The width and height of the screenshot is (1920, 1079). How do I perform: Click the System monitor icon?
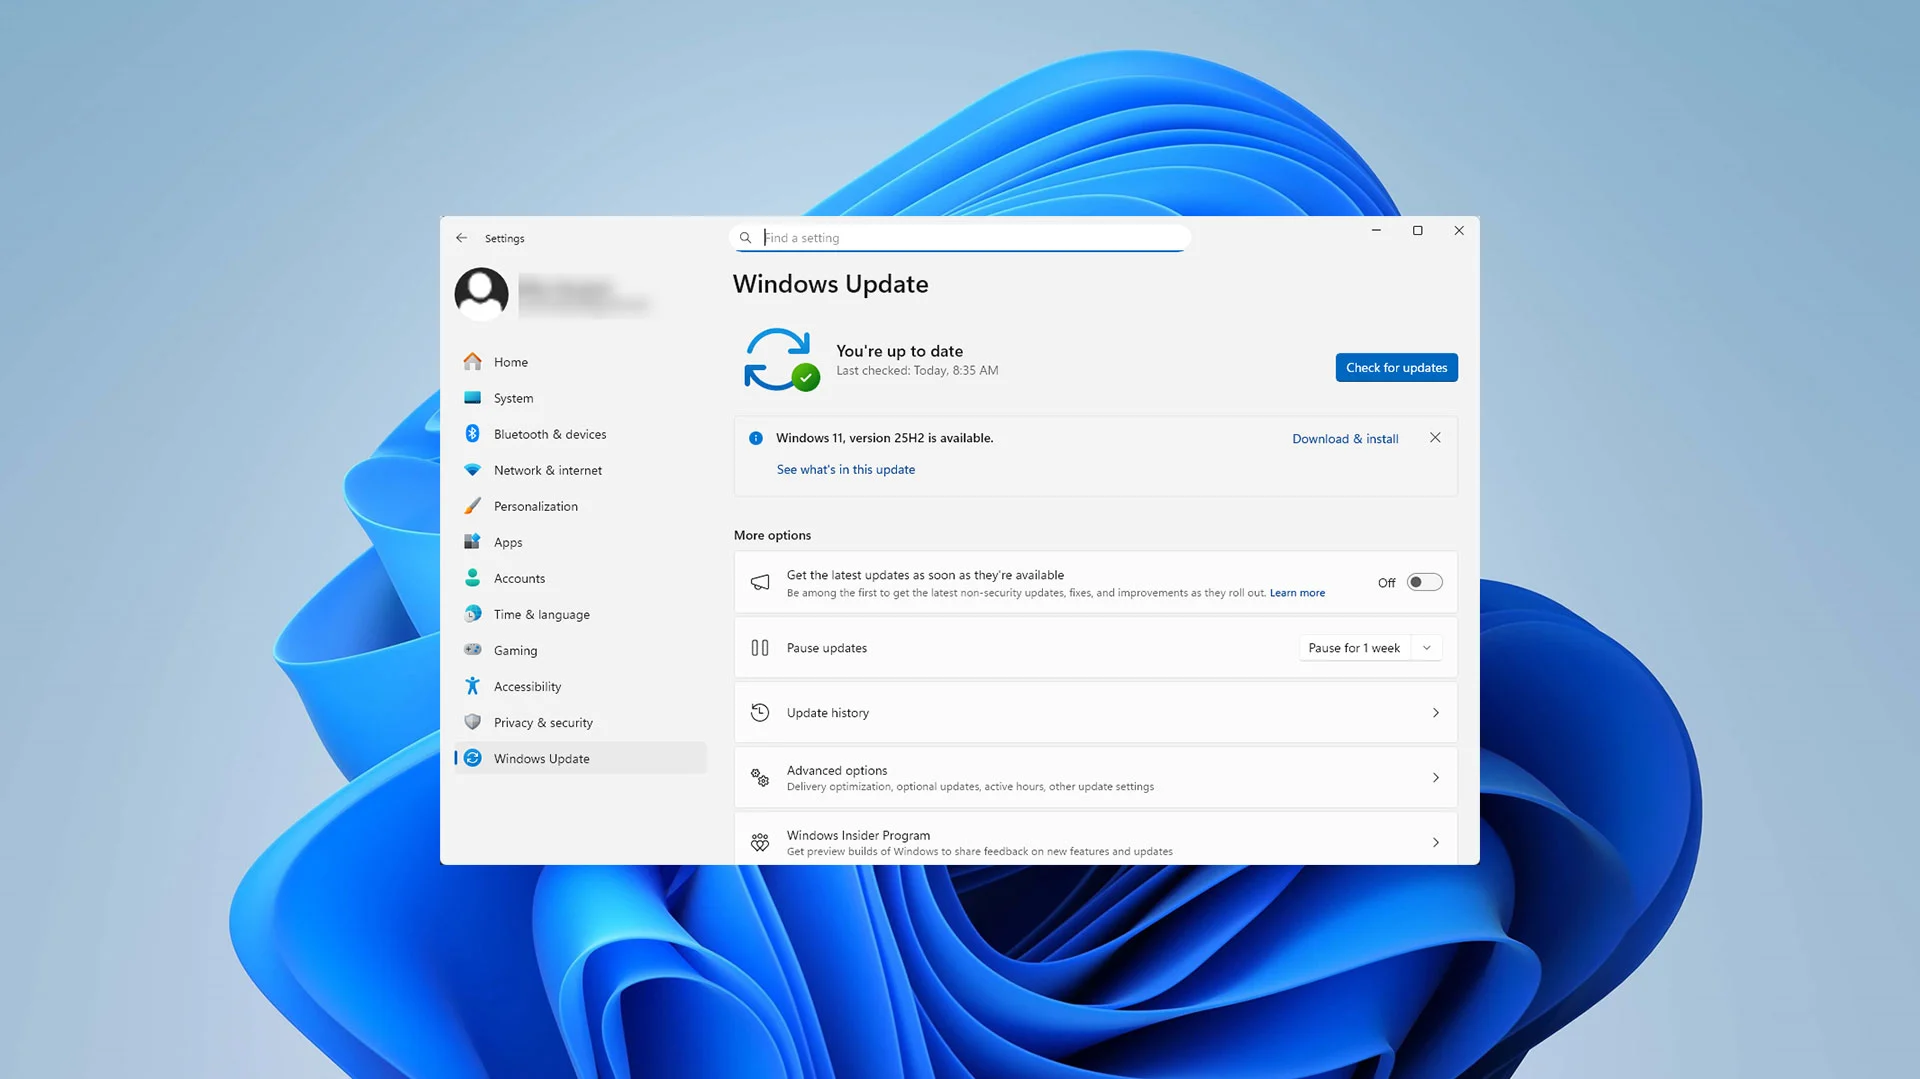473,398
